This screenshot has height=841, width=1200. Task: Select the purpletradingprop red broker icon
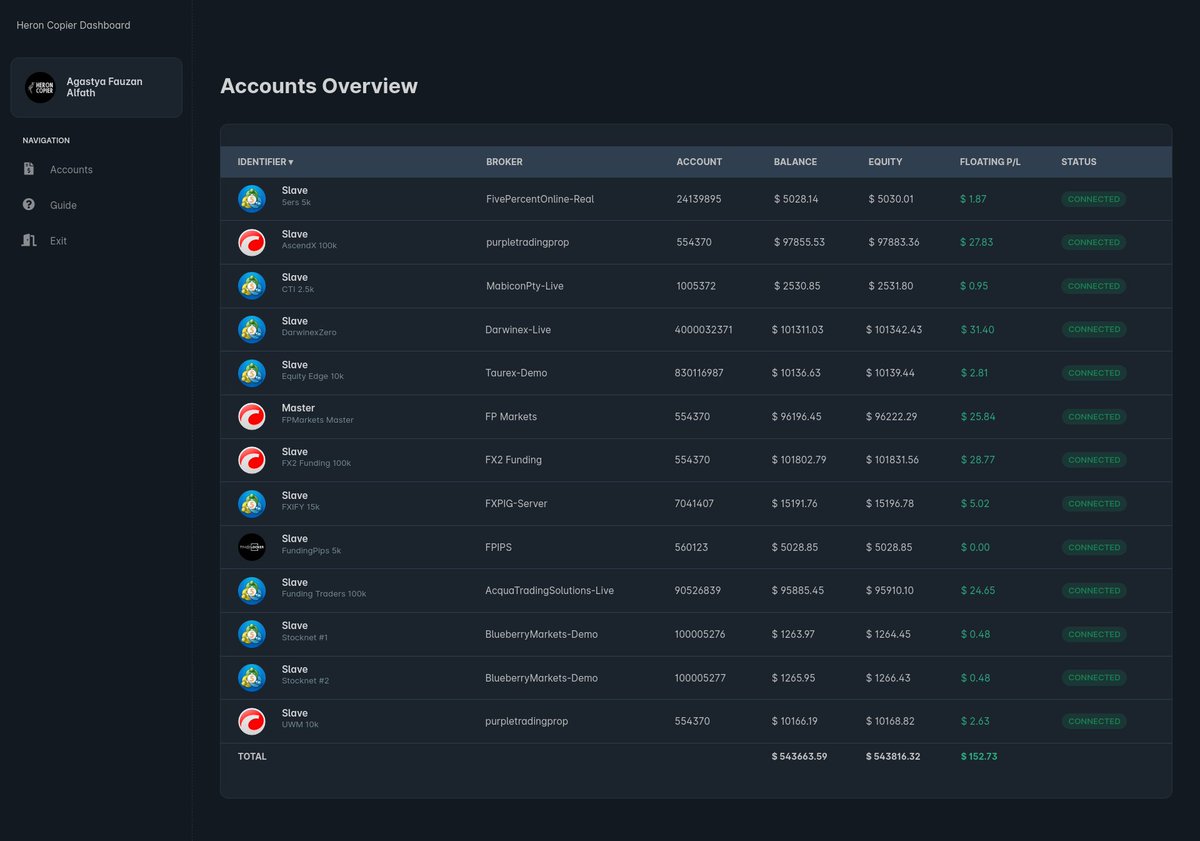click(x=252, y=241)
